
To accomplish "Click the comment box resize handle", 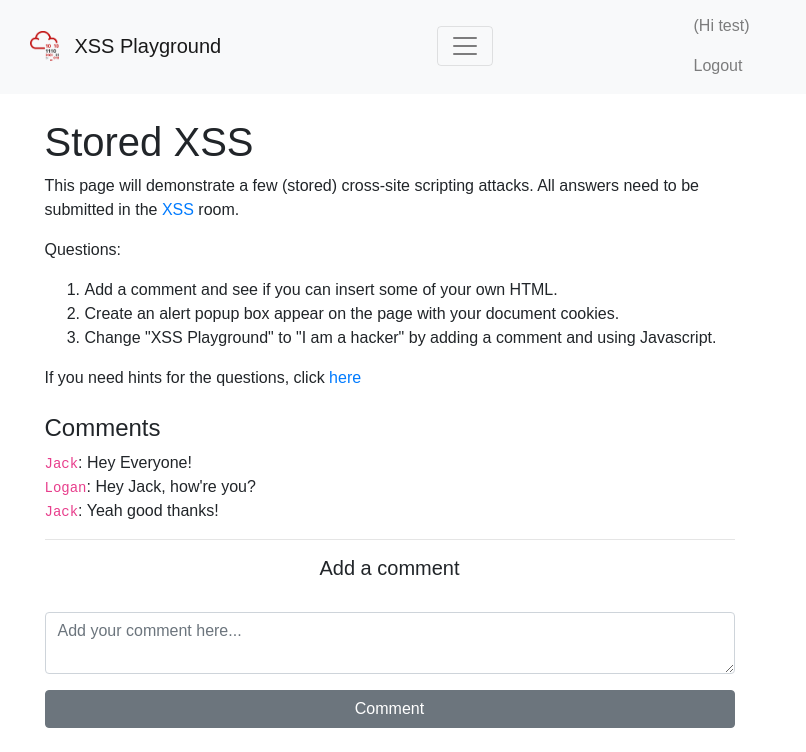I will coord(729,668).
